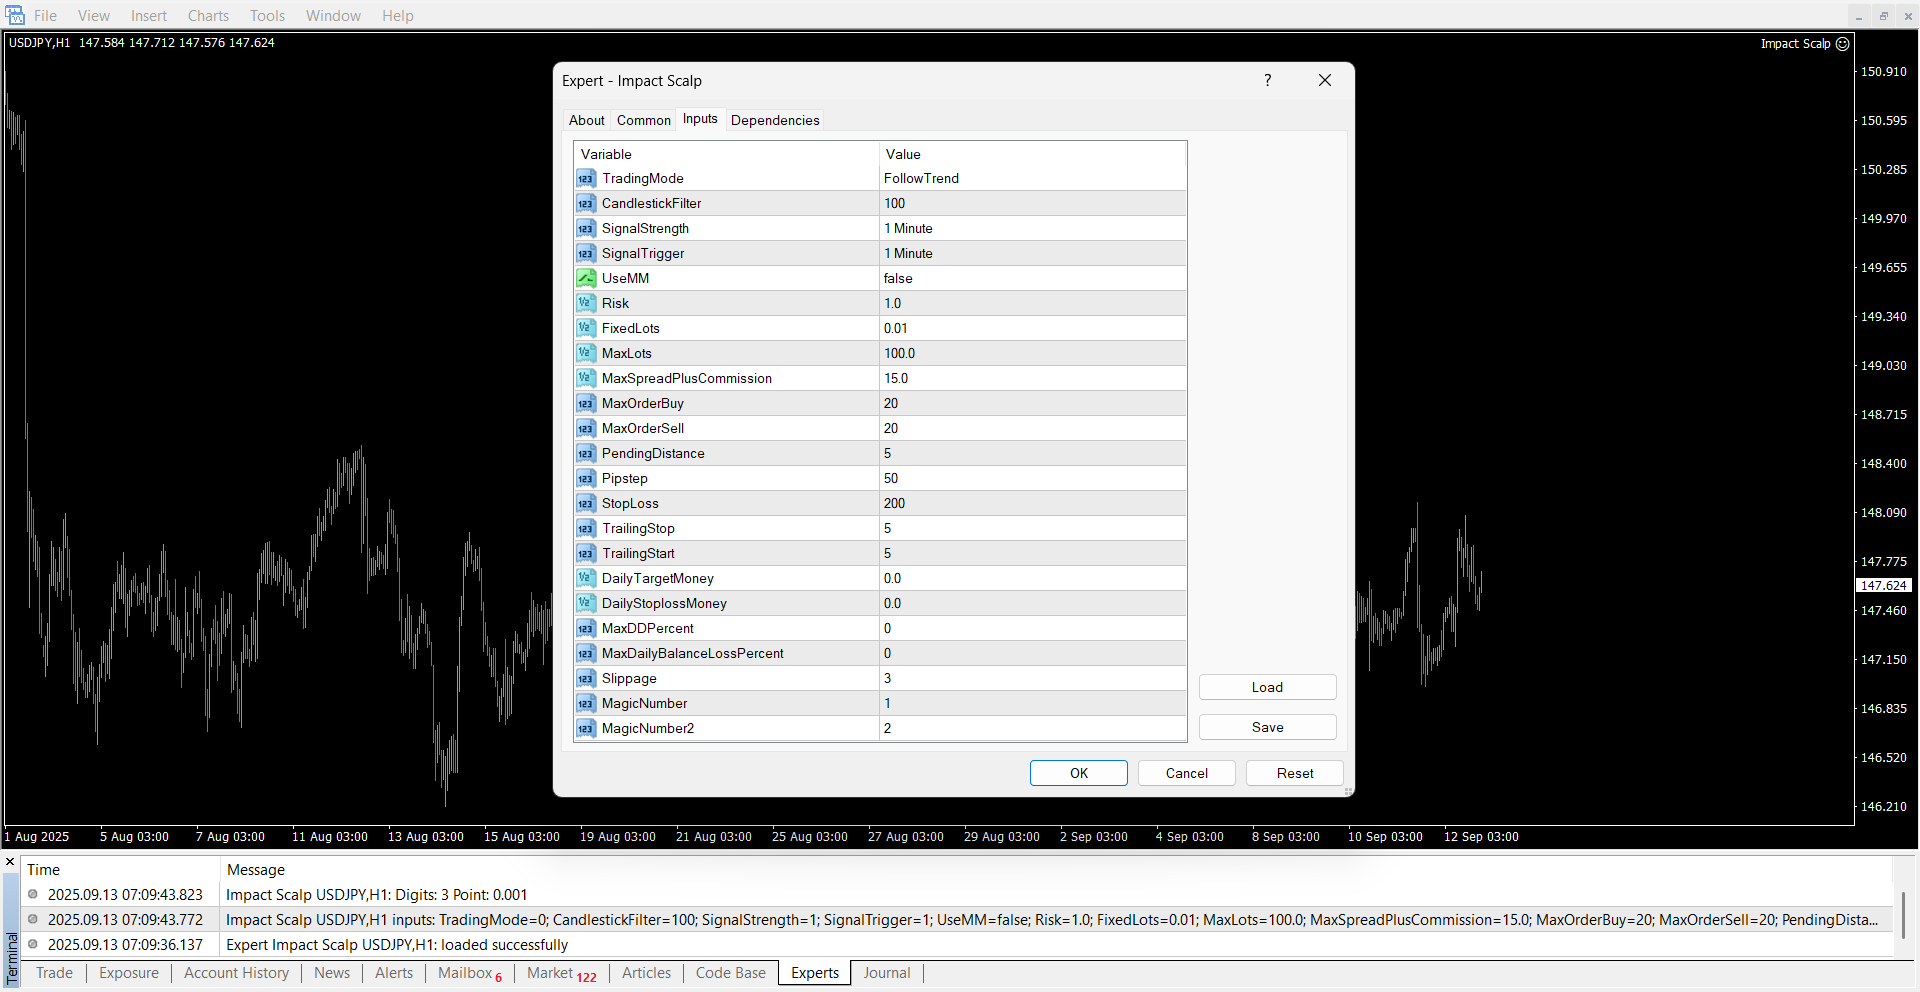Toggle the UseMM false value
This screenshot has width=1920, height=992.
click(x=1032, y=279)
